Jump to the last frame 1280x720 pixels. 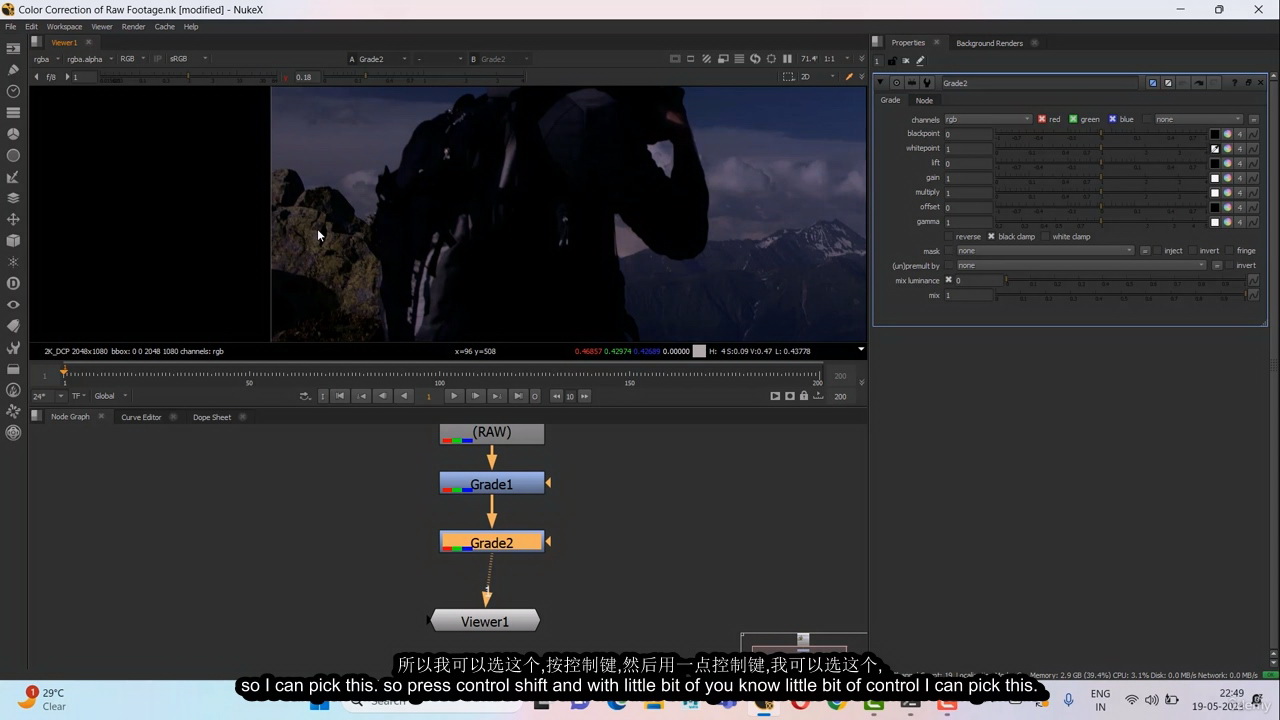tap(518, 396)
